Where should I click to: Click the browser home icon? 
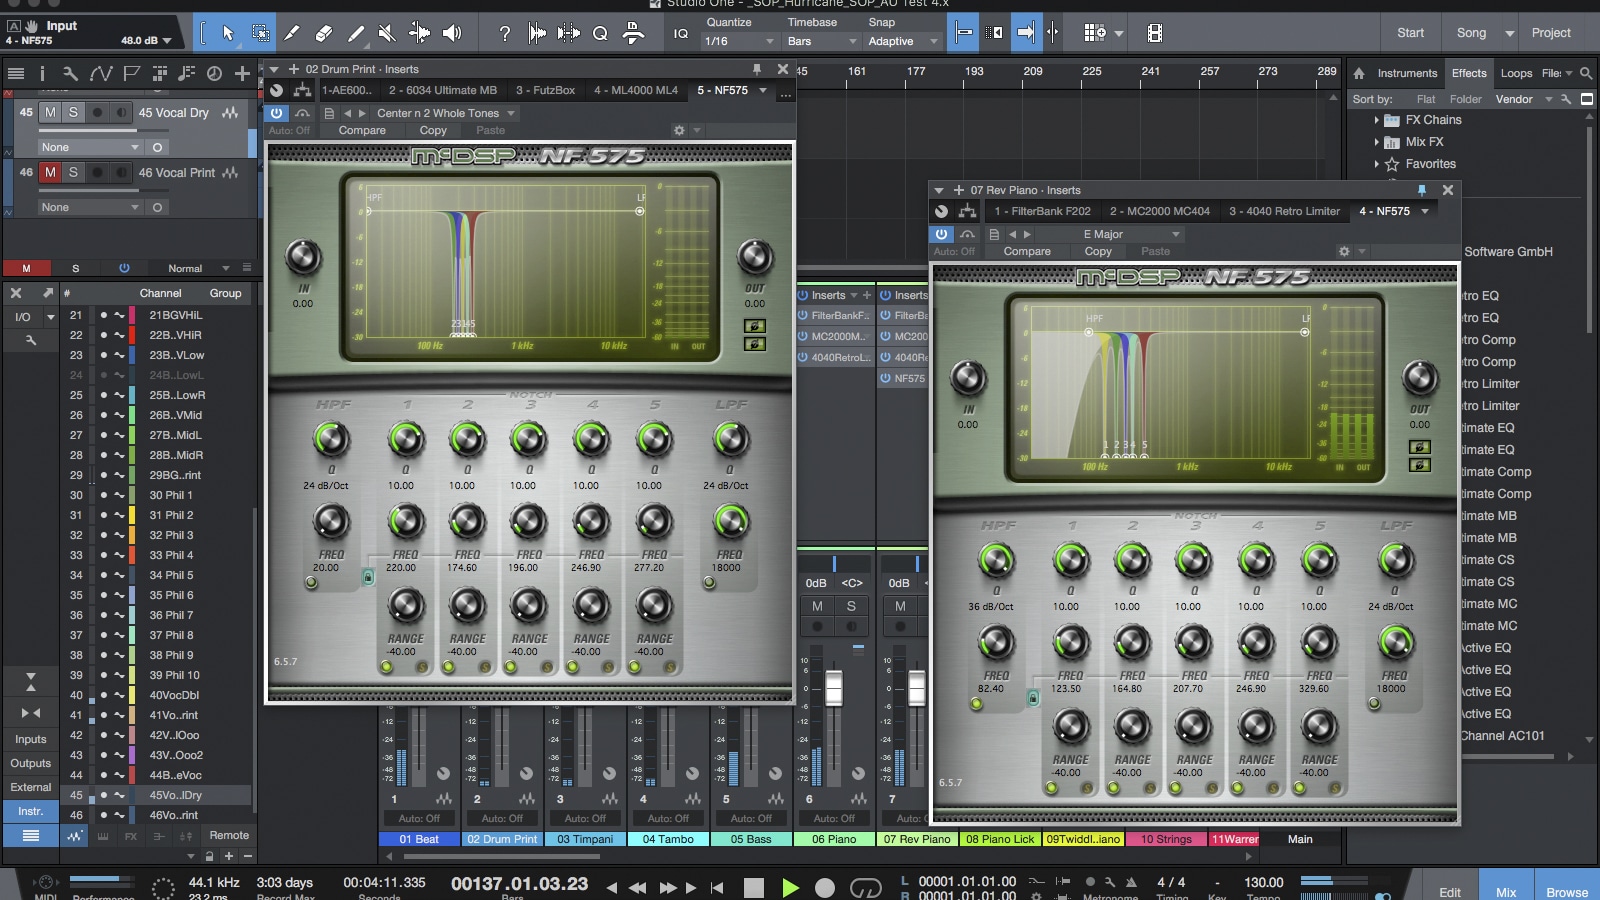click(x=1359, y=73)
